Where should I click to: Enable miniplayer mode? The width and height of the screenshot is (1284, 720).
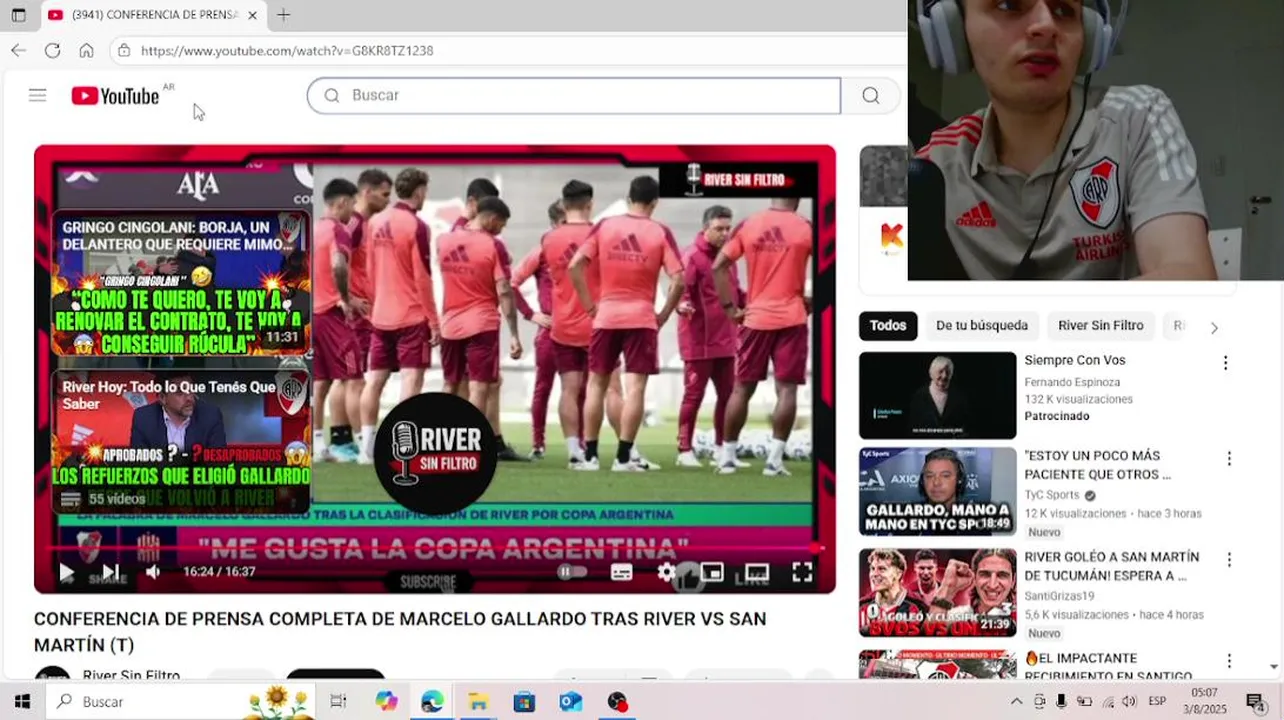coord(711,572)
